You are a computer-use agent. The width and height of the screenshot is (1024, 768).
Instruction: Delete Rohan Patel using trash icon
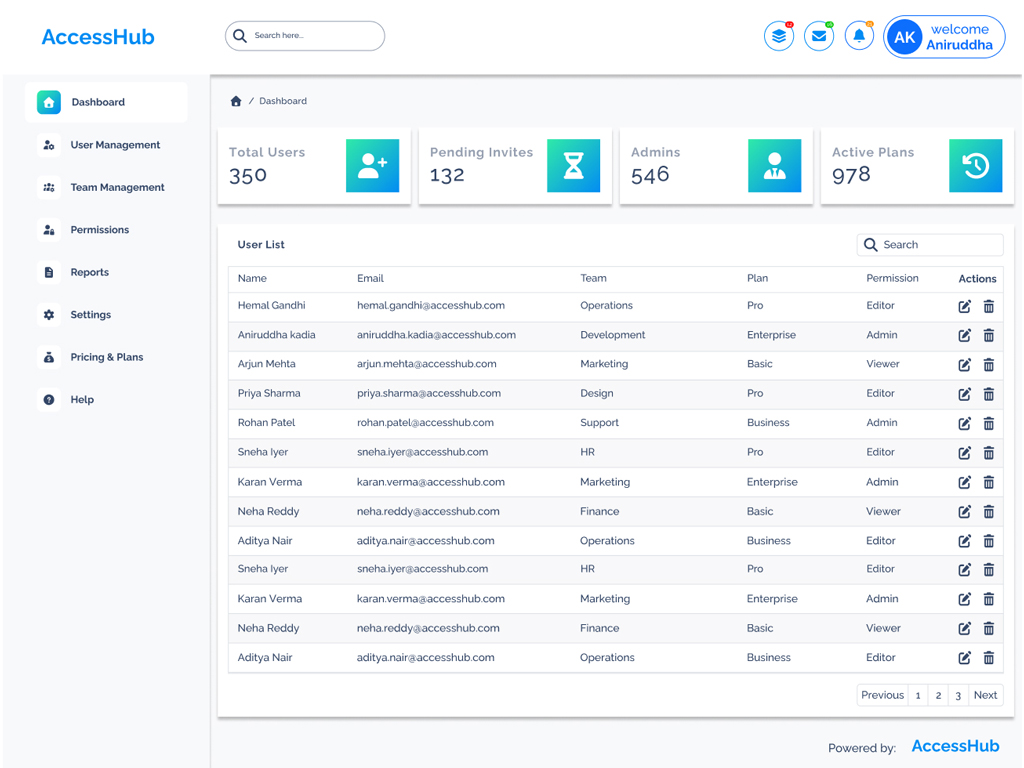tap(989, 424)
